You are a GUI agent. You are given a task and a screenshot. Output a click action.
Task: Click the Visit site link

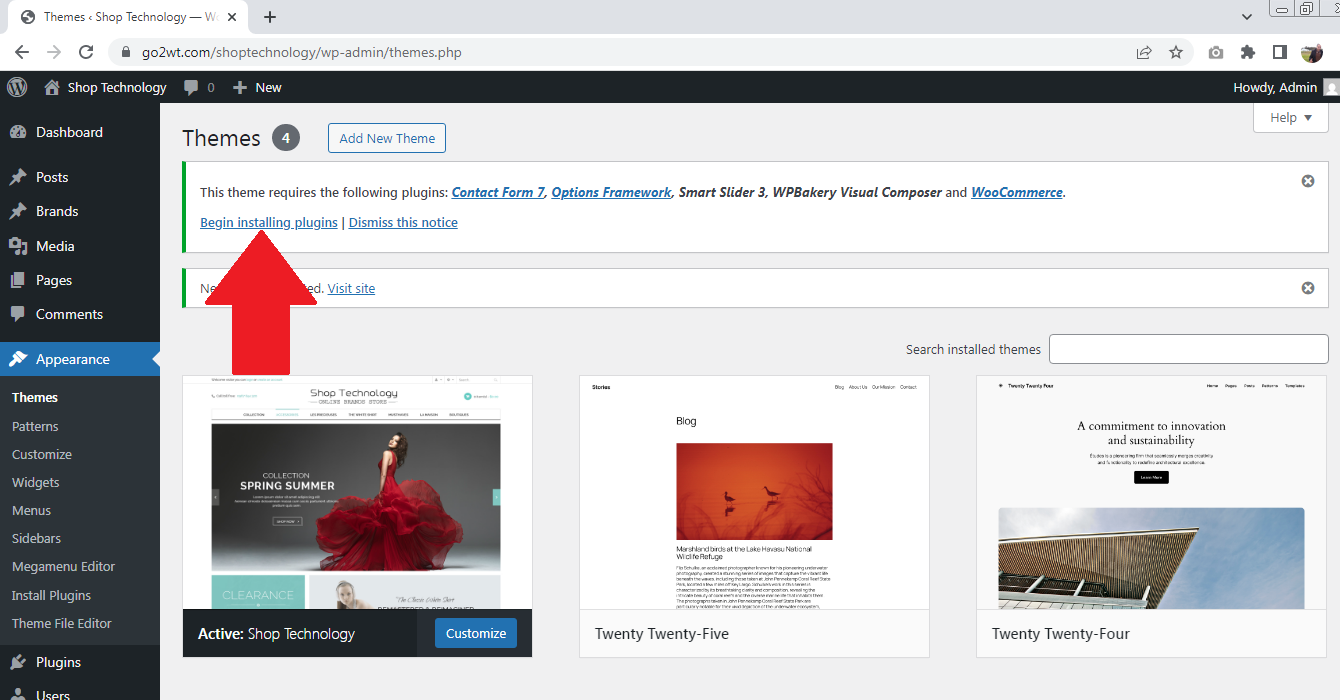coord(351,288)
